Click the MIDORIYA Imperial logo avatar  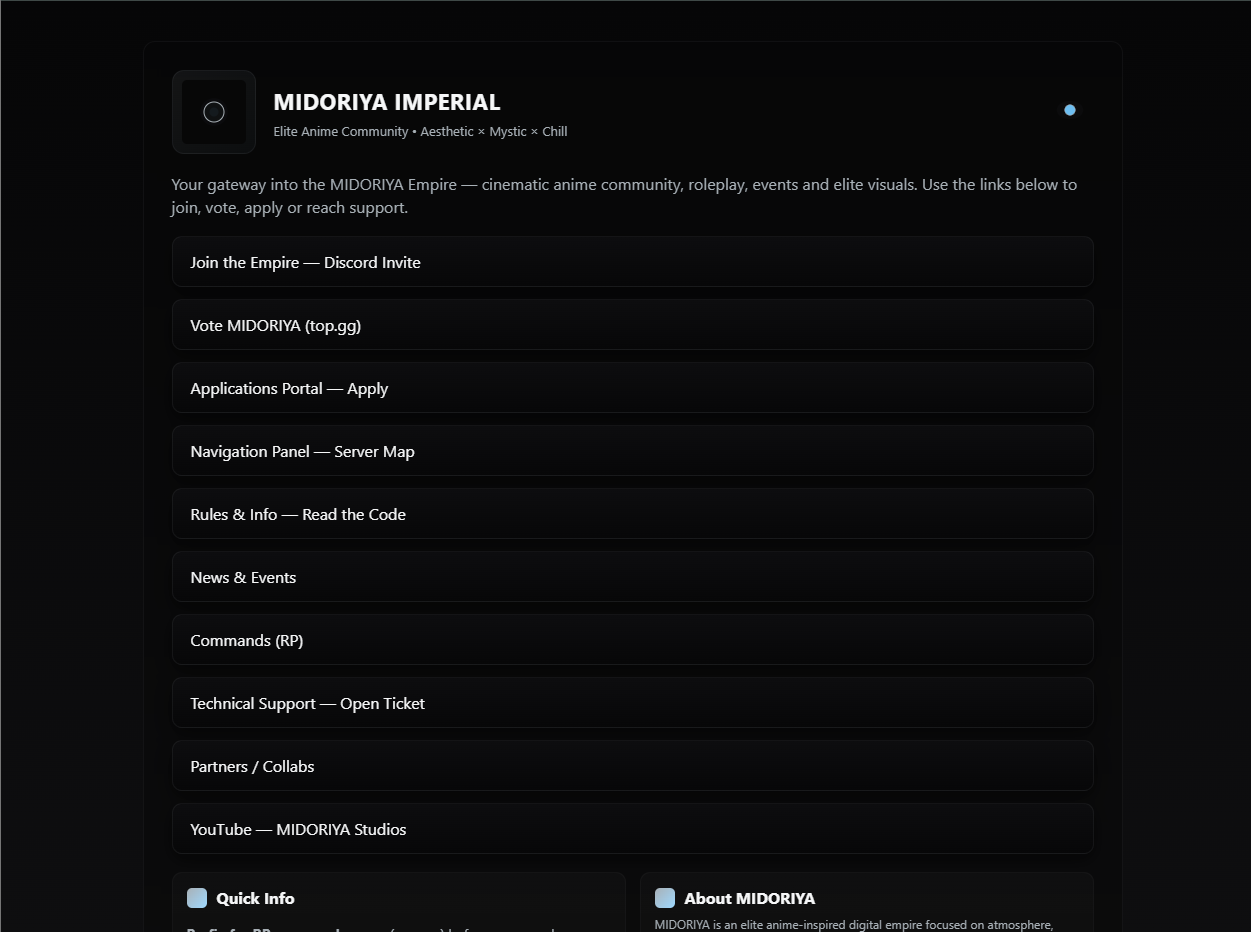214,112
